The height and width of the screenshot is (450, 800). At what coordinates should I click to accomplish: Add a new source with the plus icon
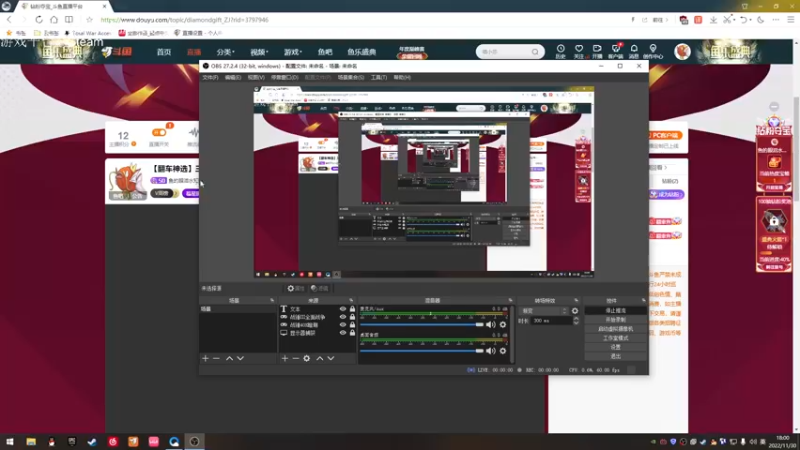click(285, 359)
